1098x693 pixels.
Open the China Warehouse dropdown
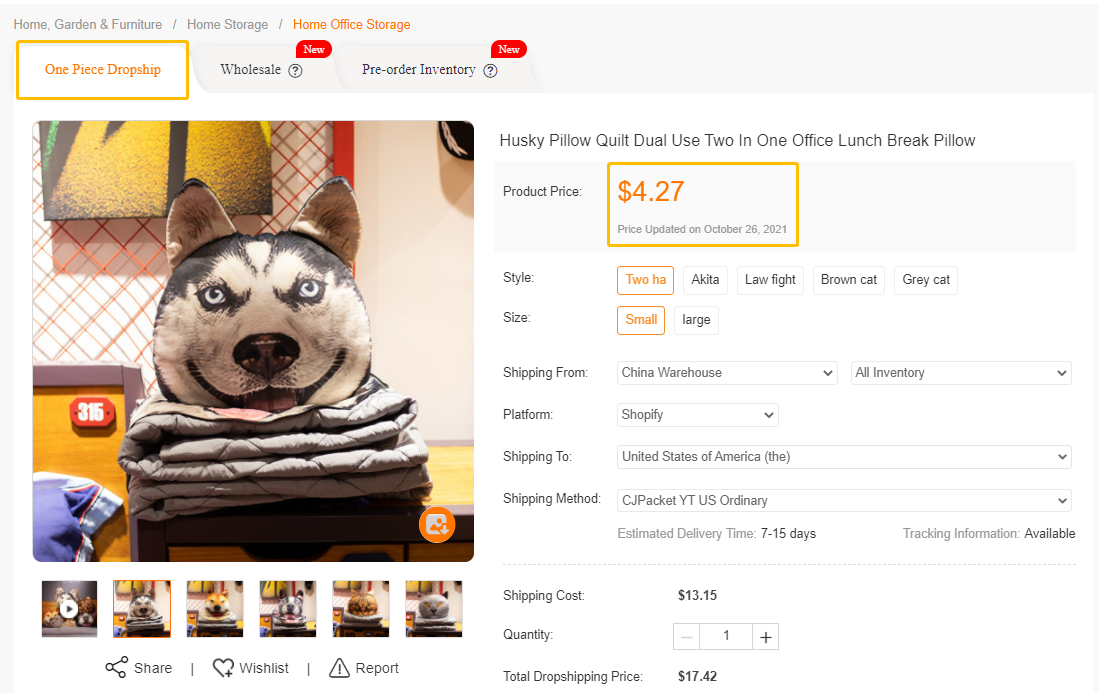click(x=727, y=373)
